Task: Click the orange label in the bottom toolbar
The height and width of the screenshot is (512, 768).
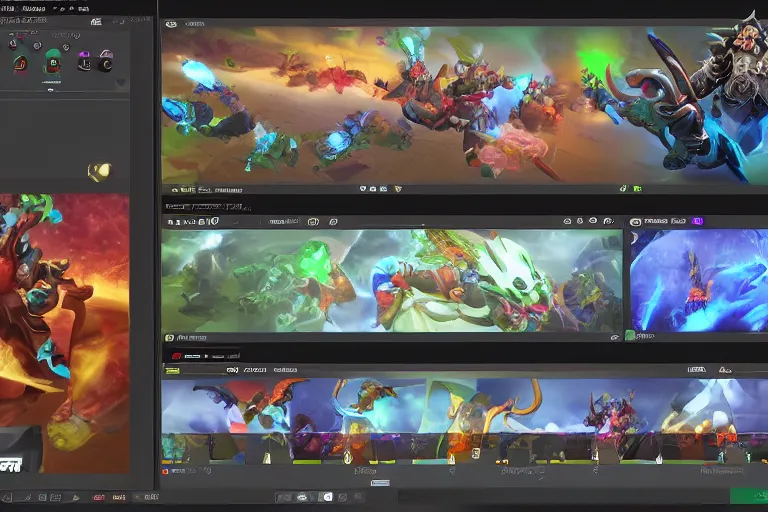Action: click(x=119, y=497)
